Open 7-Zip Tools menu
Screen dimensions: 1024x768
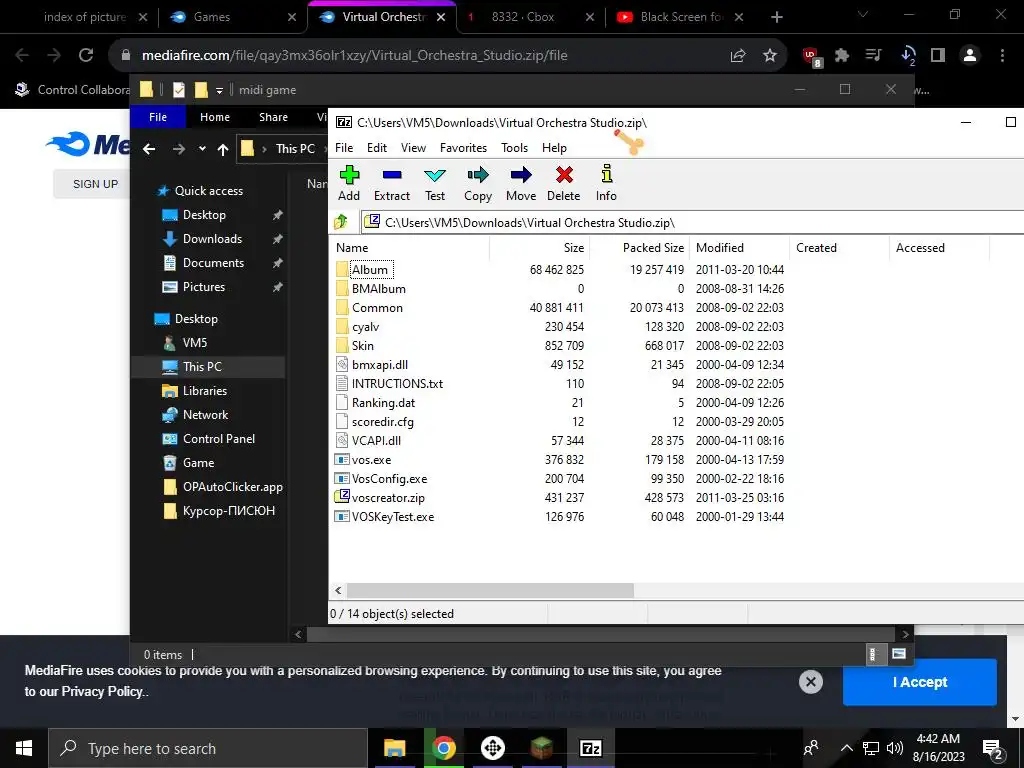(x=515, y=148)
